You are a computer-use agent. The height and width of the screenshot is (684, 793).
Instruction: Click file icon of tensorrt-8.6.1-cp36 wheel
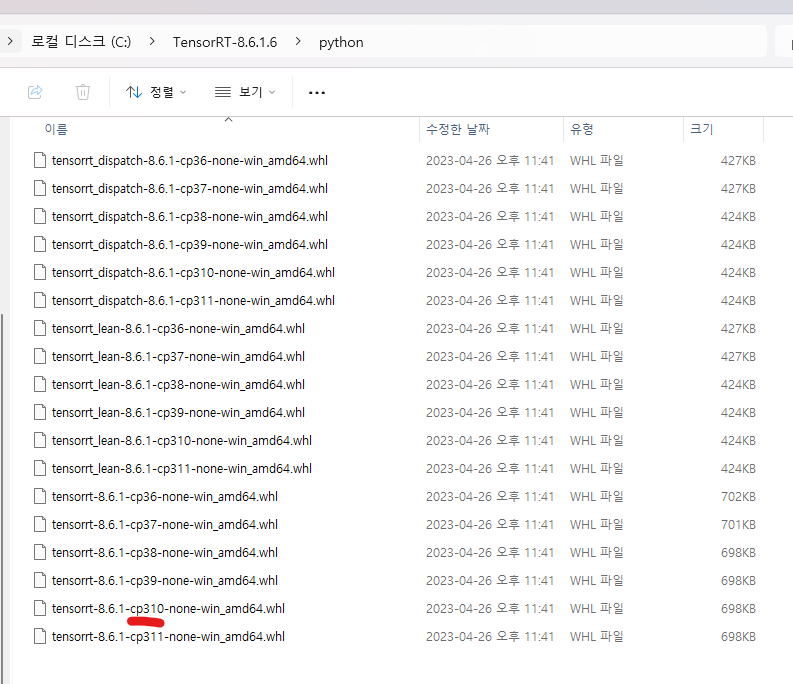pyautogui.click(x=40, y=496)
